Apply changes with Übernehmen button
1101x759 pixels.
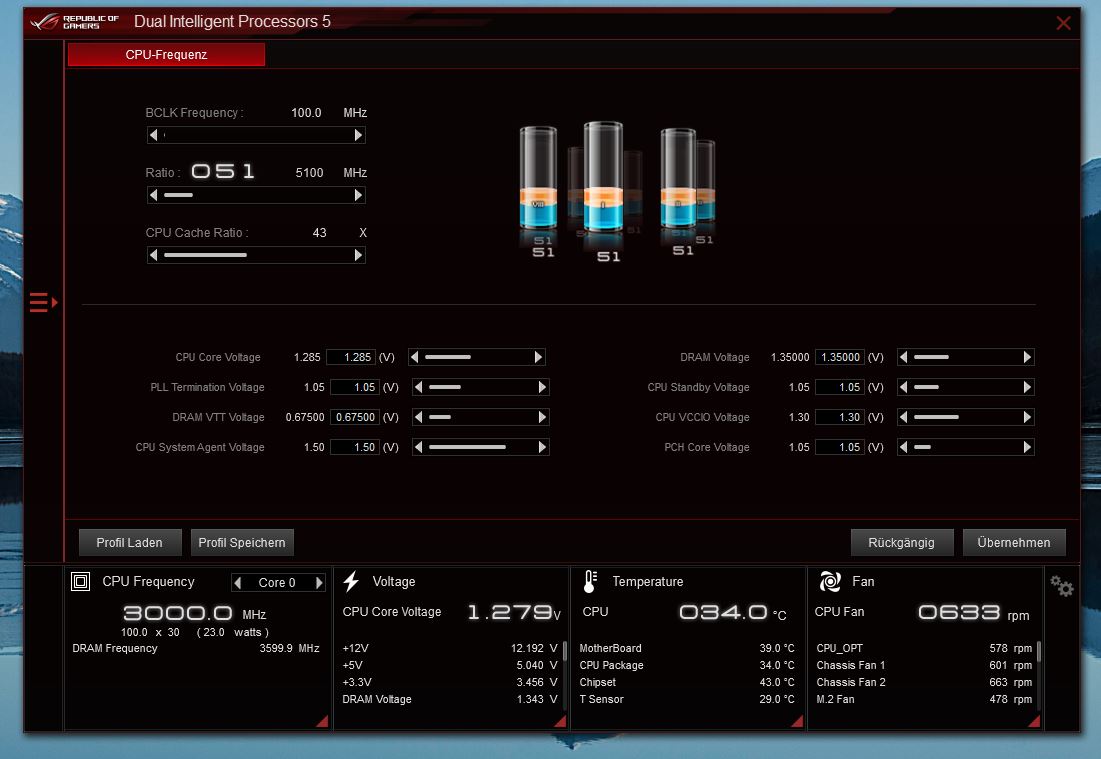point(1014,543)
